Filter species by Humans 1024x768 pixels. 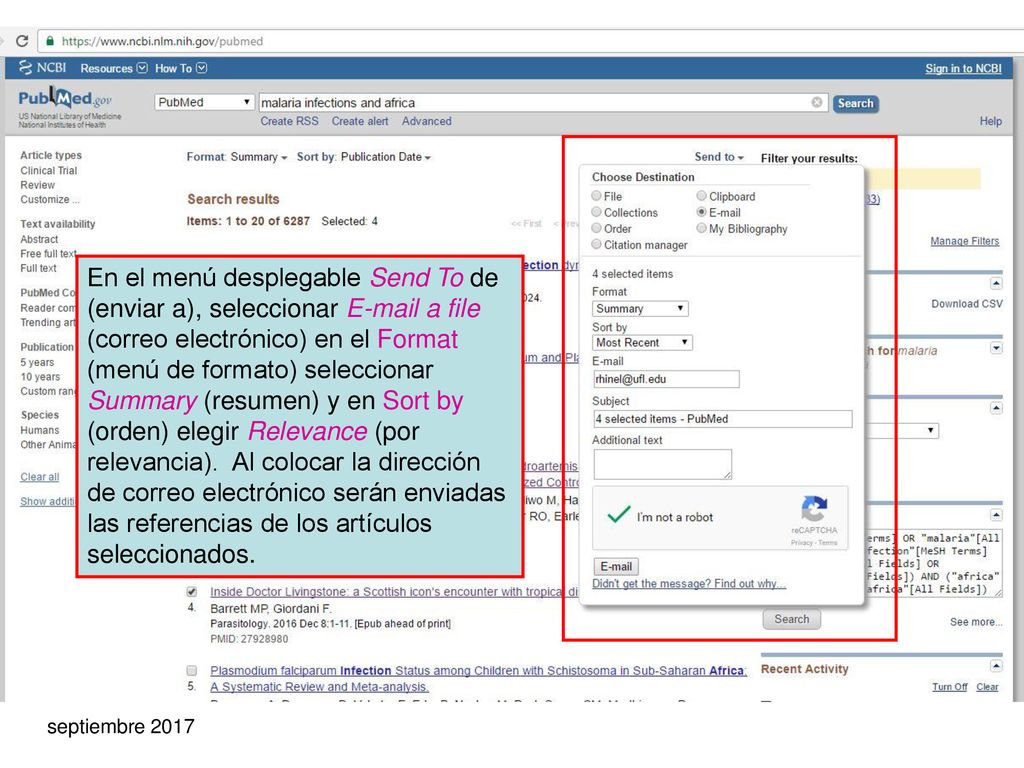pos(39,430)
